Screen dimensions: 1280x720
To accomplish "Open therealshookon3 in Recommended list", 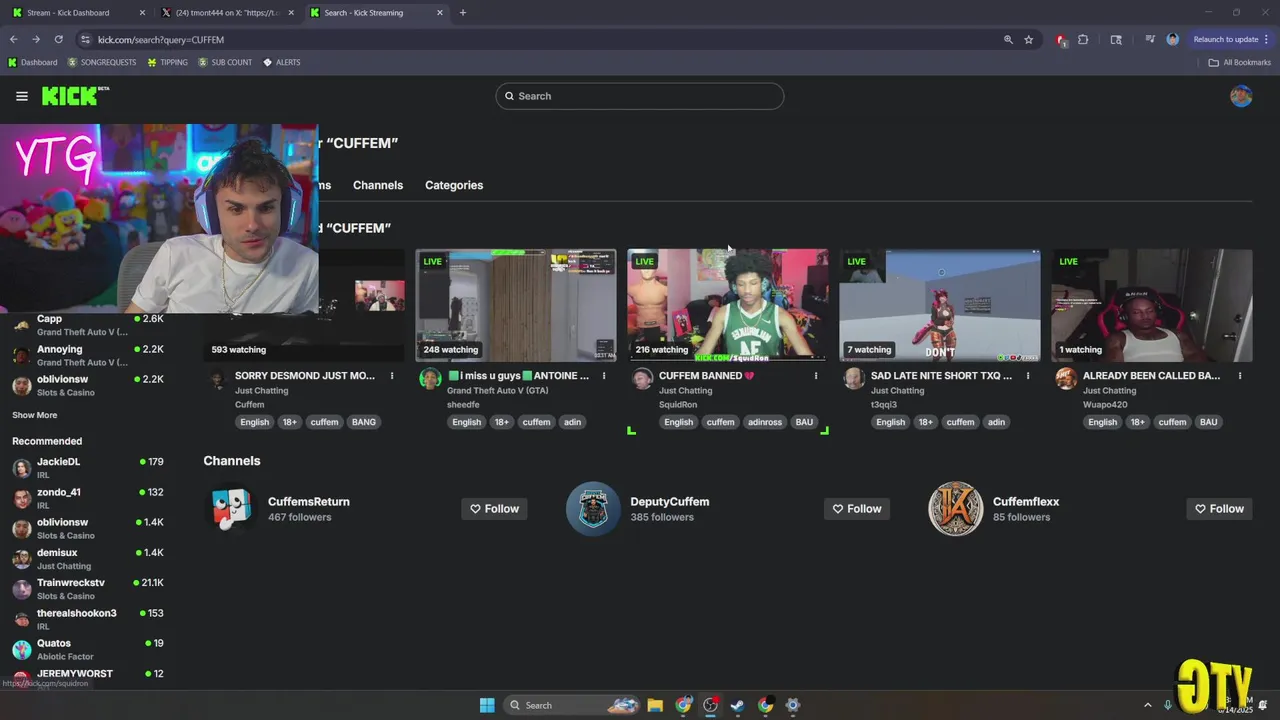I will [x=88, y=619].
